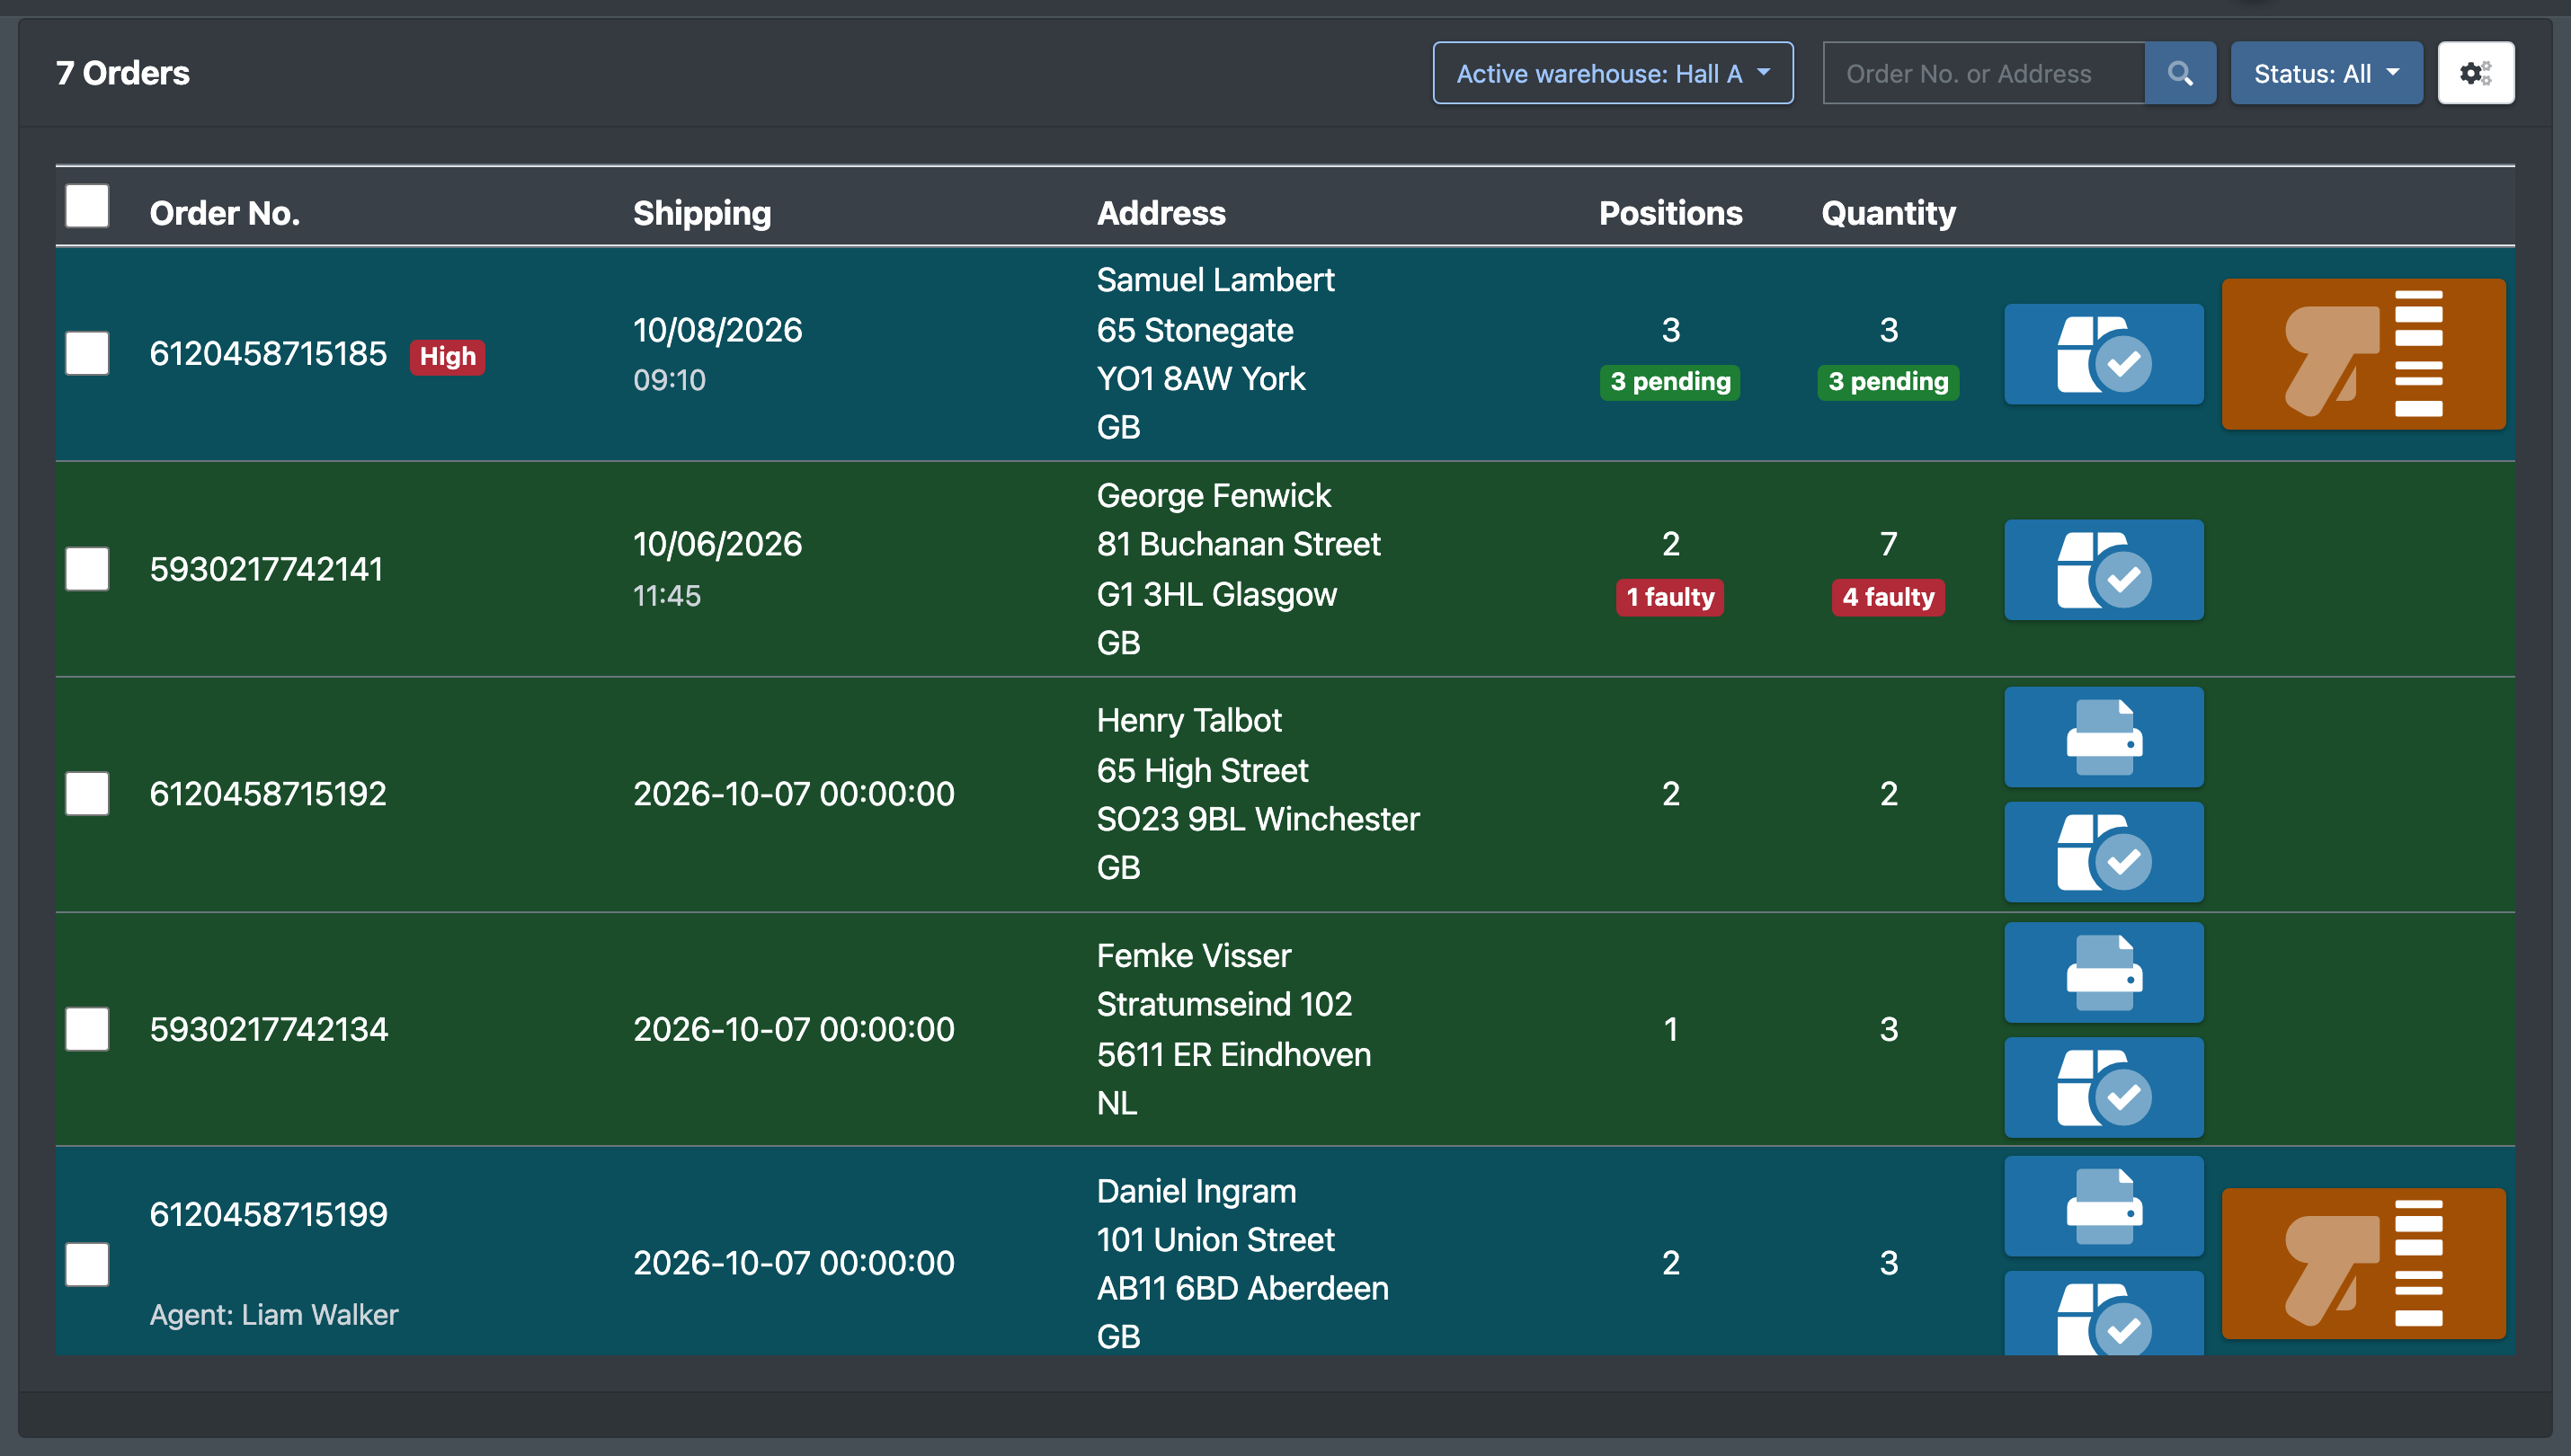2571x1456 pixels.
Task: Click the Shipping column header
Action: pos(702,213)
